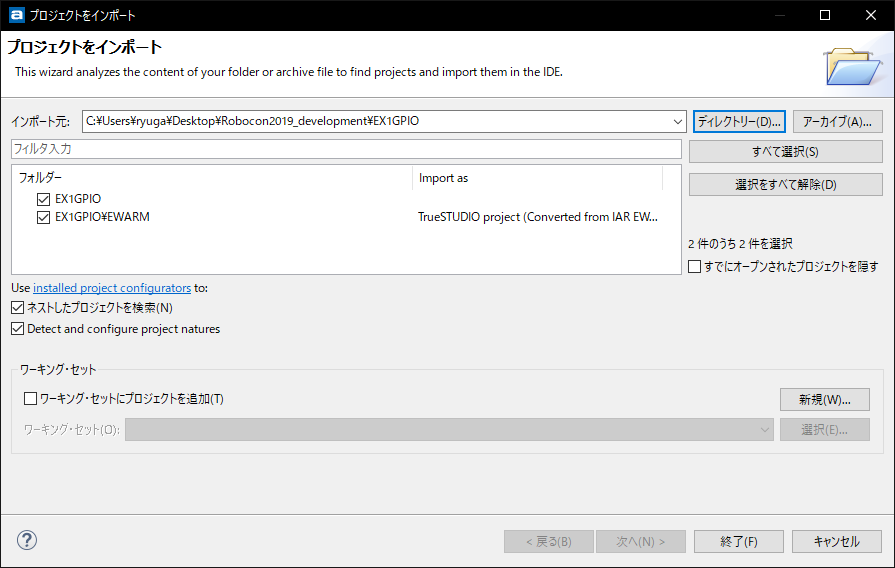The height and width of the screenshot is (568, 895).
Task: Click TrueSTUDIO project import type cell
Action: point(538,217)
